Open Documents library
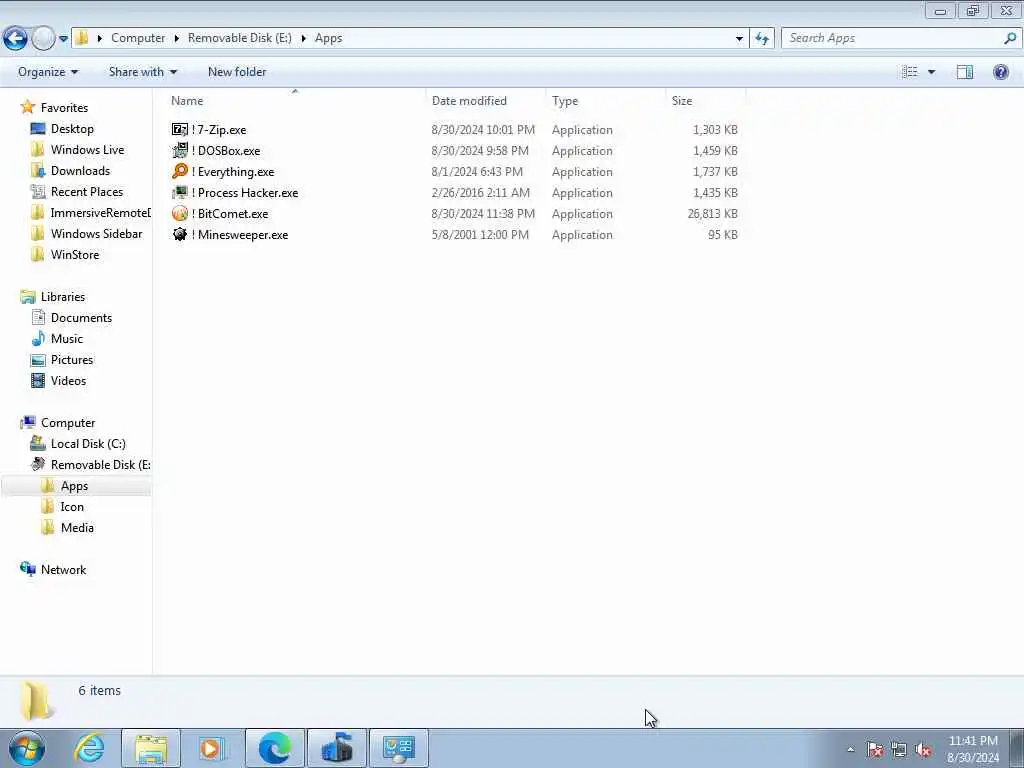This screenshot has height=768, width=1024. (81, 317)
